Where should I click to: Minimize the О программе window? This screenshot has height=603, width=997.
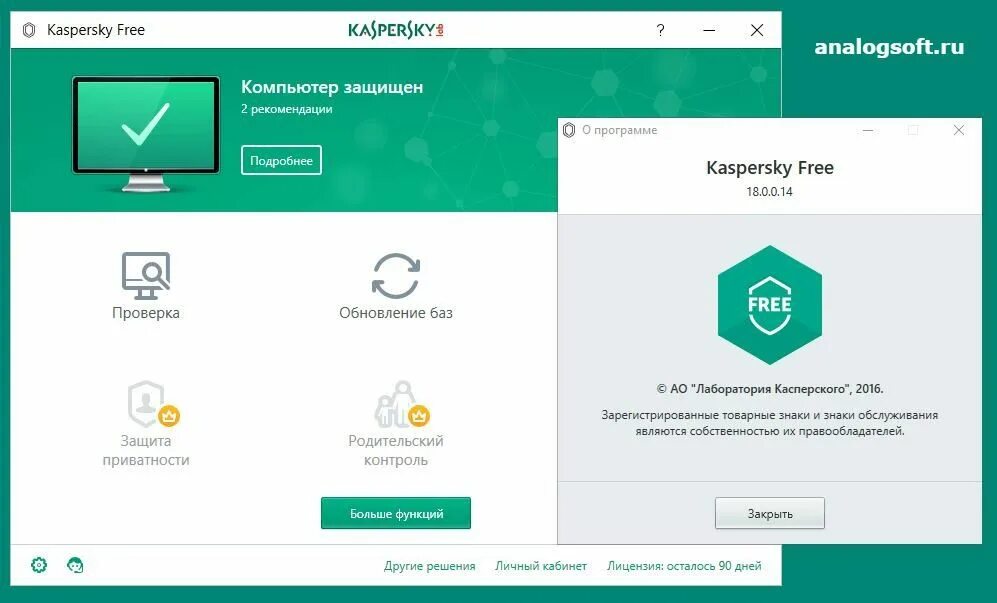[867, 130]
